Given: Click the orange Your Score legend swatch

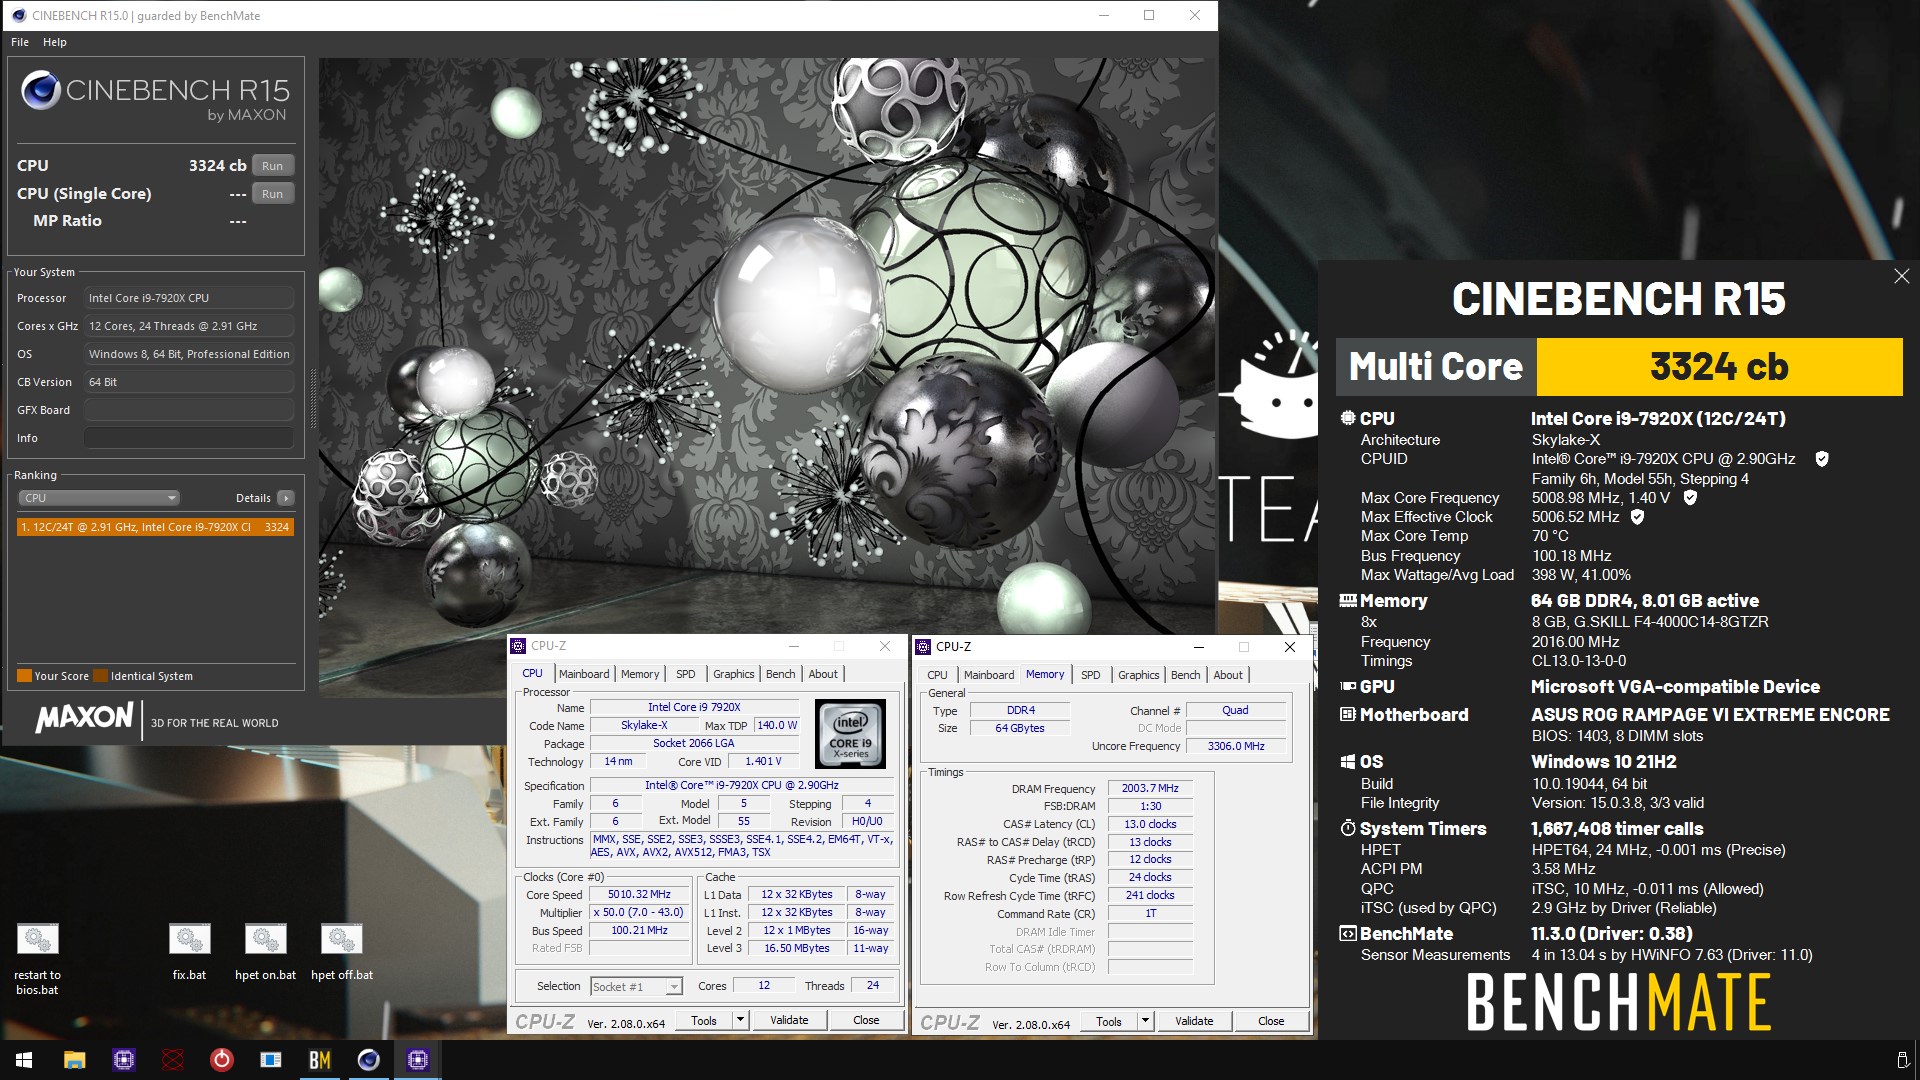Looking at the screenshot, I should 25,676.
